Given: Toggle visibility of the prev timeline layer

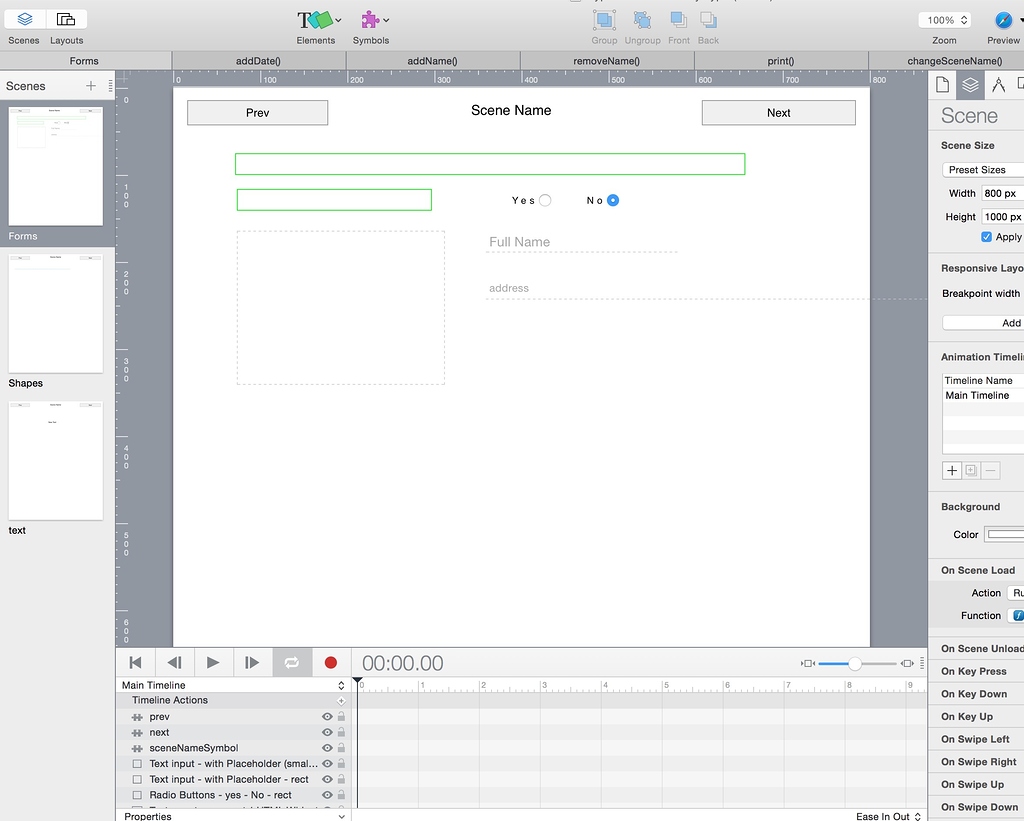Looking at the screenshot, I should point(326,716).
